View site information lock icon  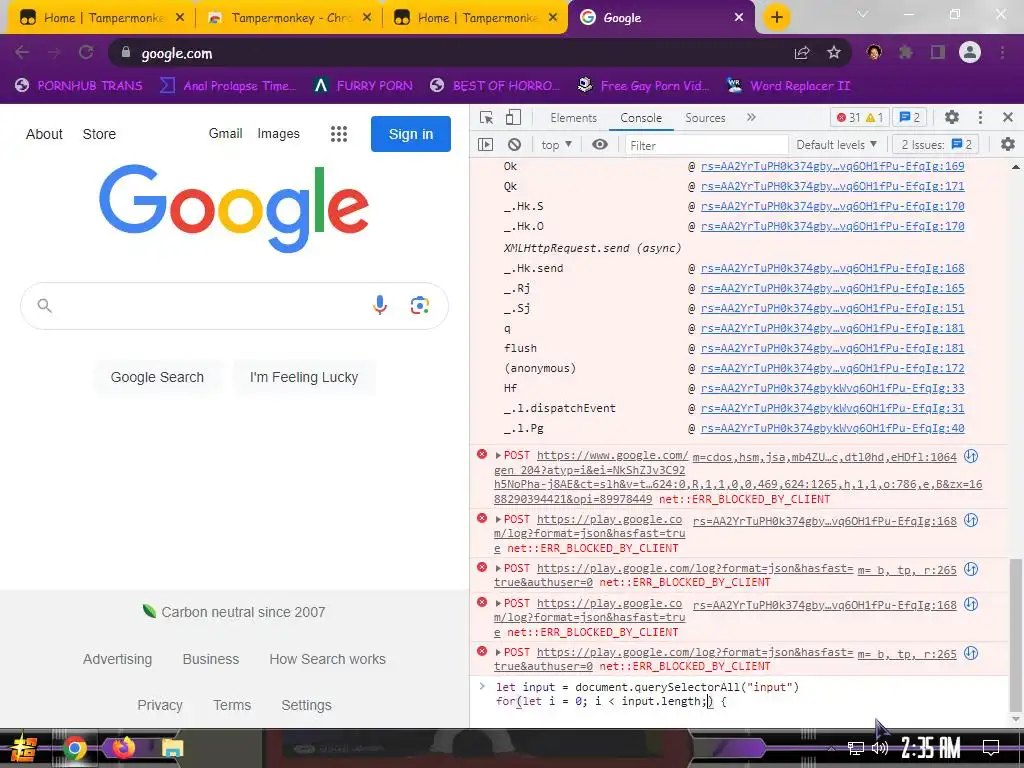pyautogui.click(x=125, y=52)
